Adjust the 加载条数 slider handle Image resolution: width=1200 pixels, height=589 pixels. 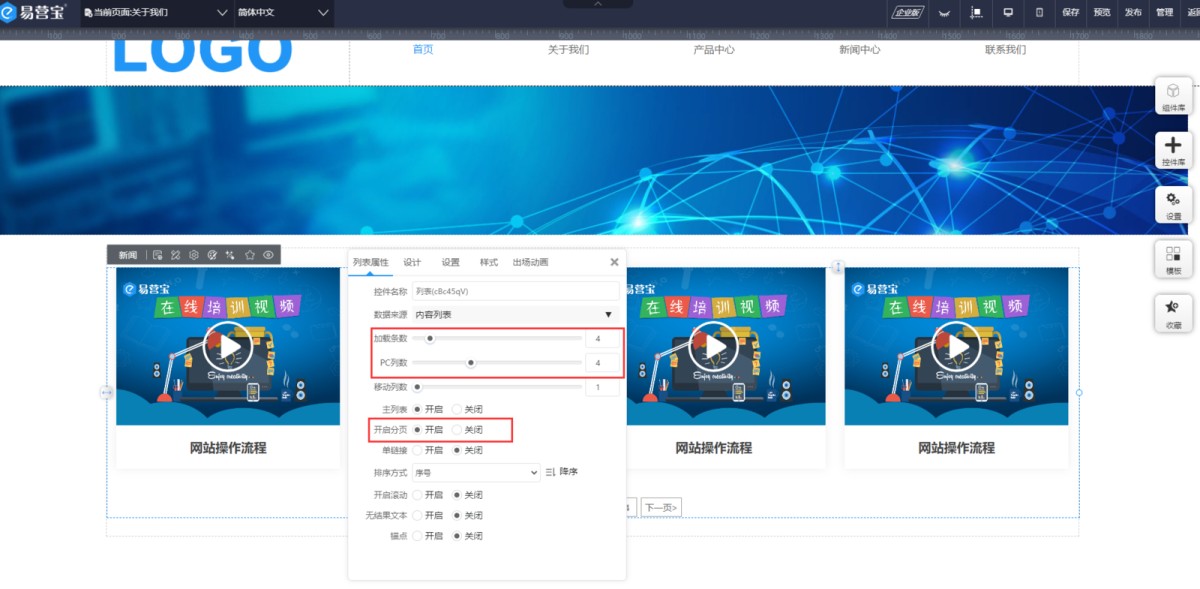pyautogui.click(x=430, y=338)
